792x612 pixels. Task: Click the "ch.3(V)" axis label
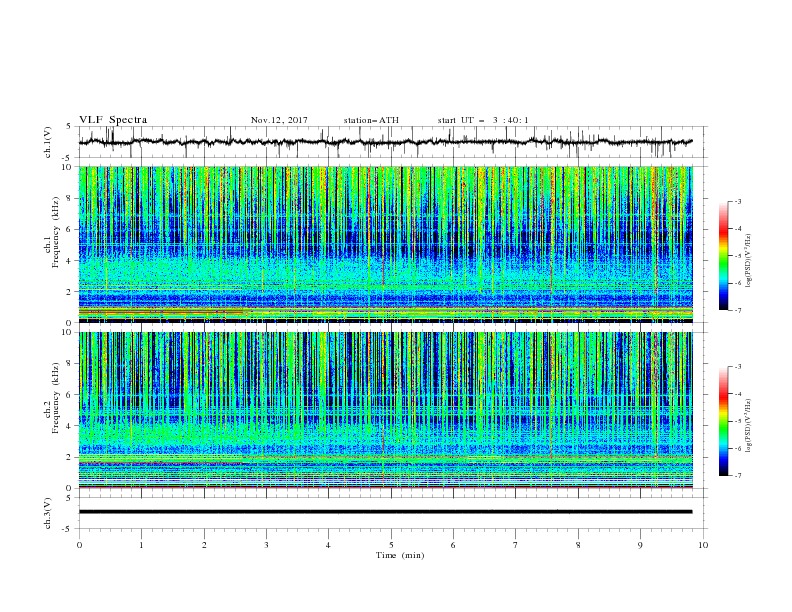[x=48, y=513]
